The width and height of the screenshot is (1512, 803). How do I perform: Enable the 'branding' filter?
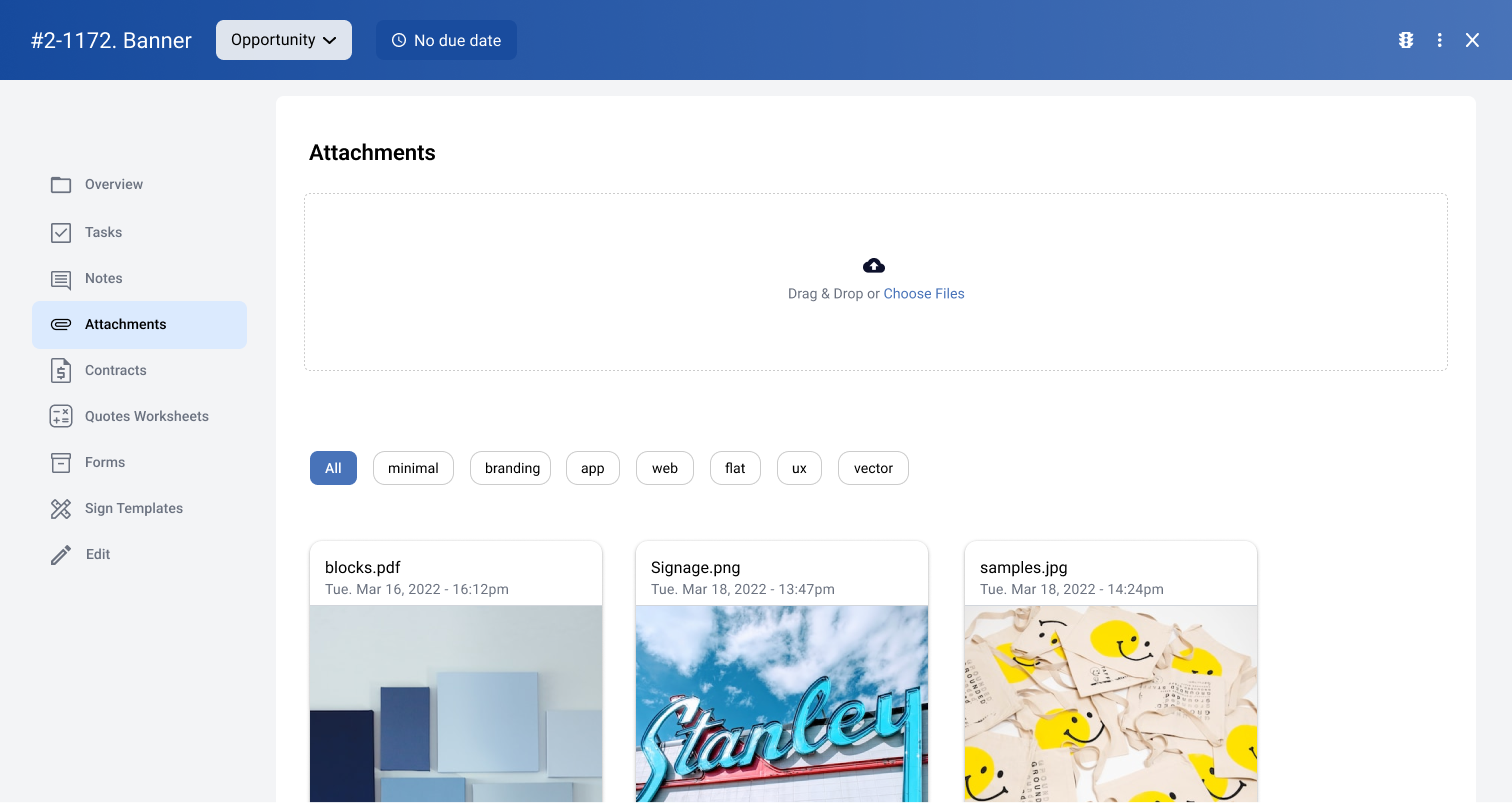pyautogui.click(x=510, y=467)
